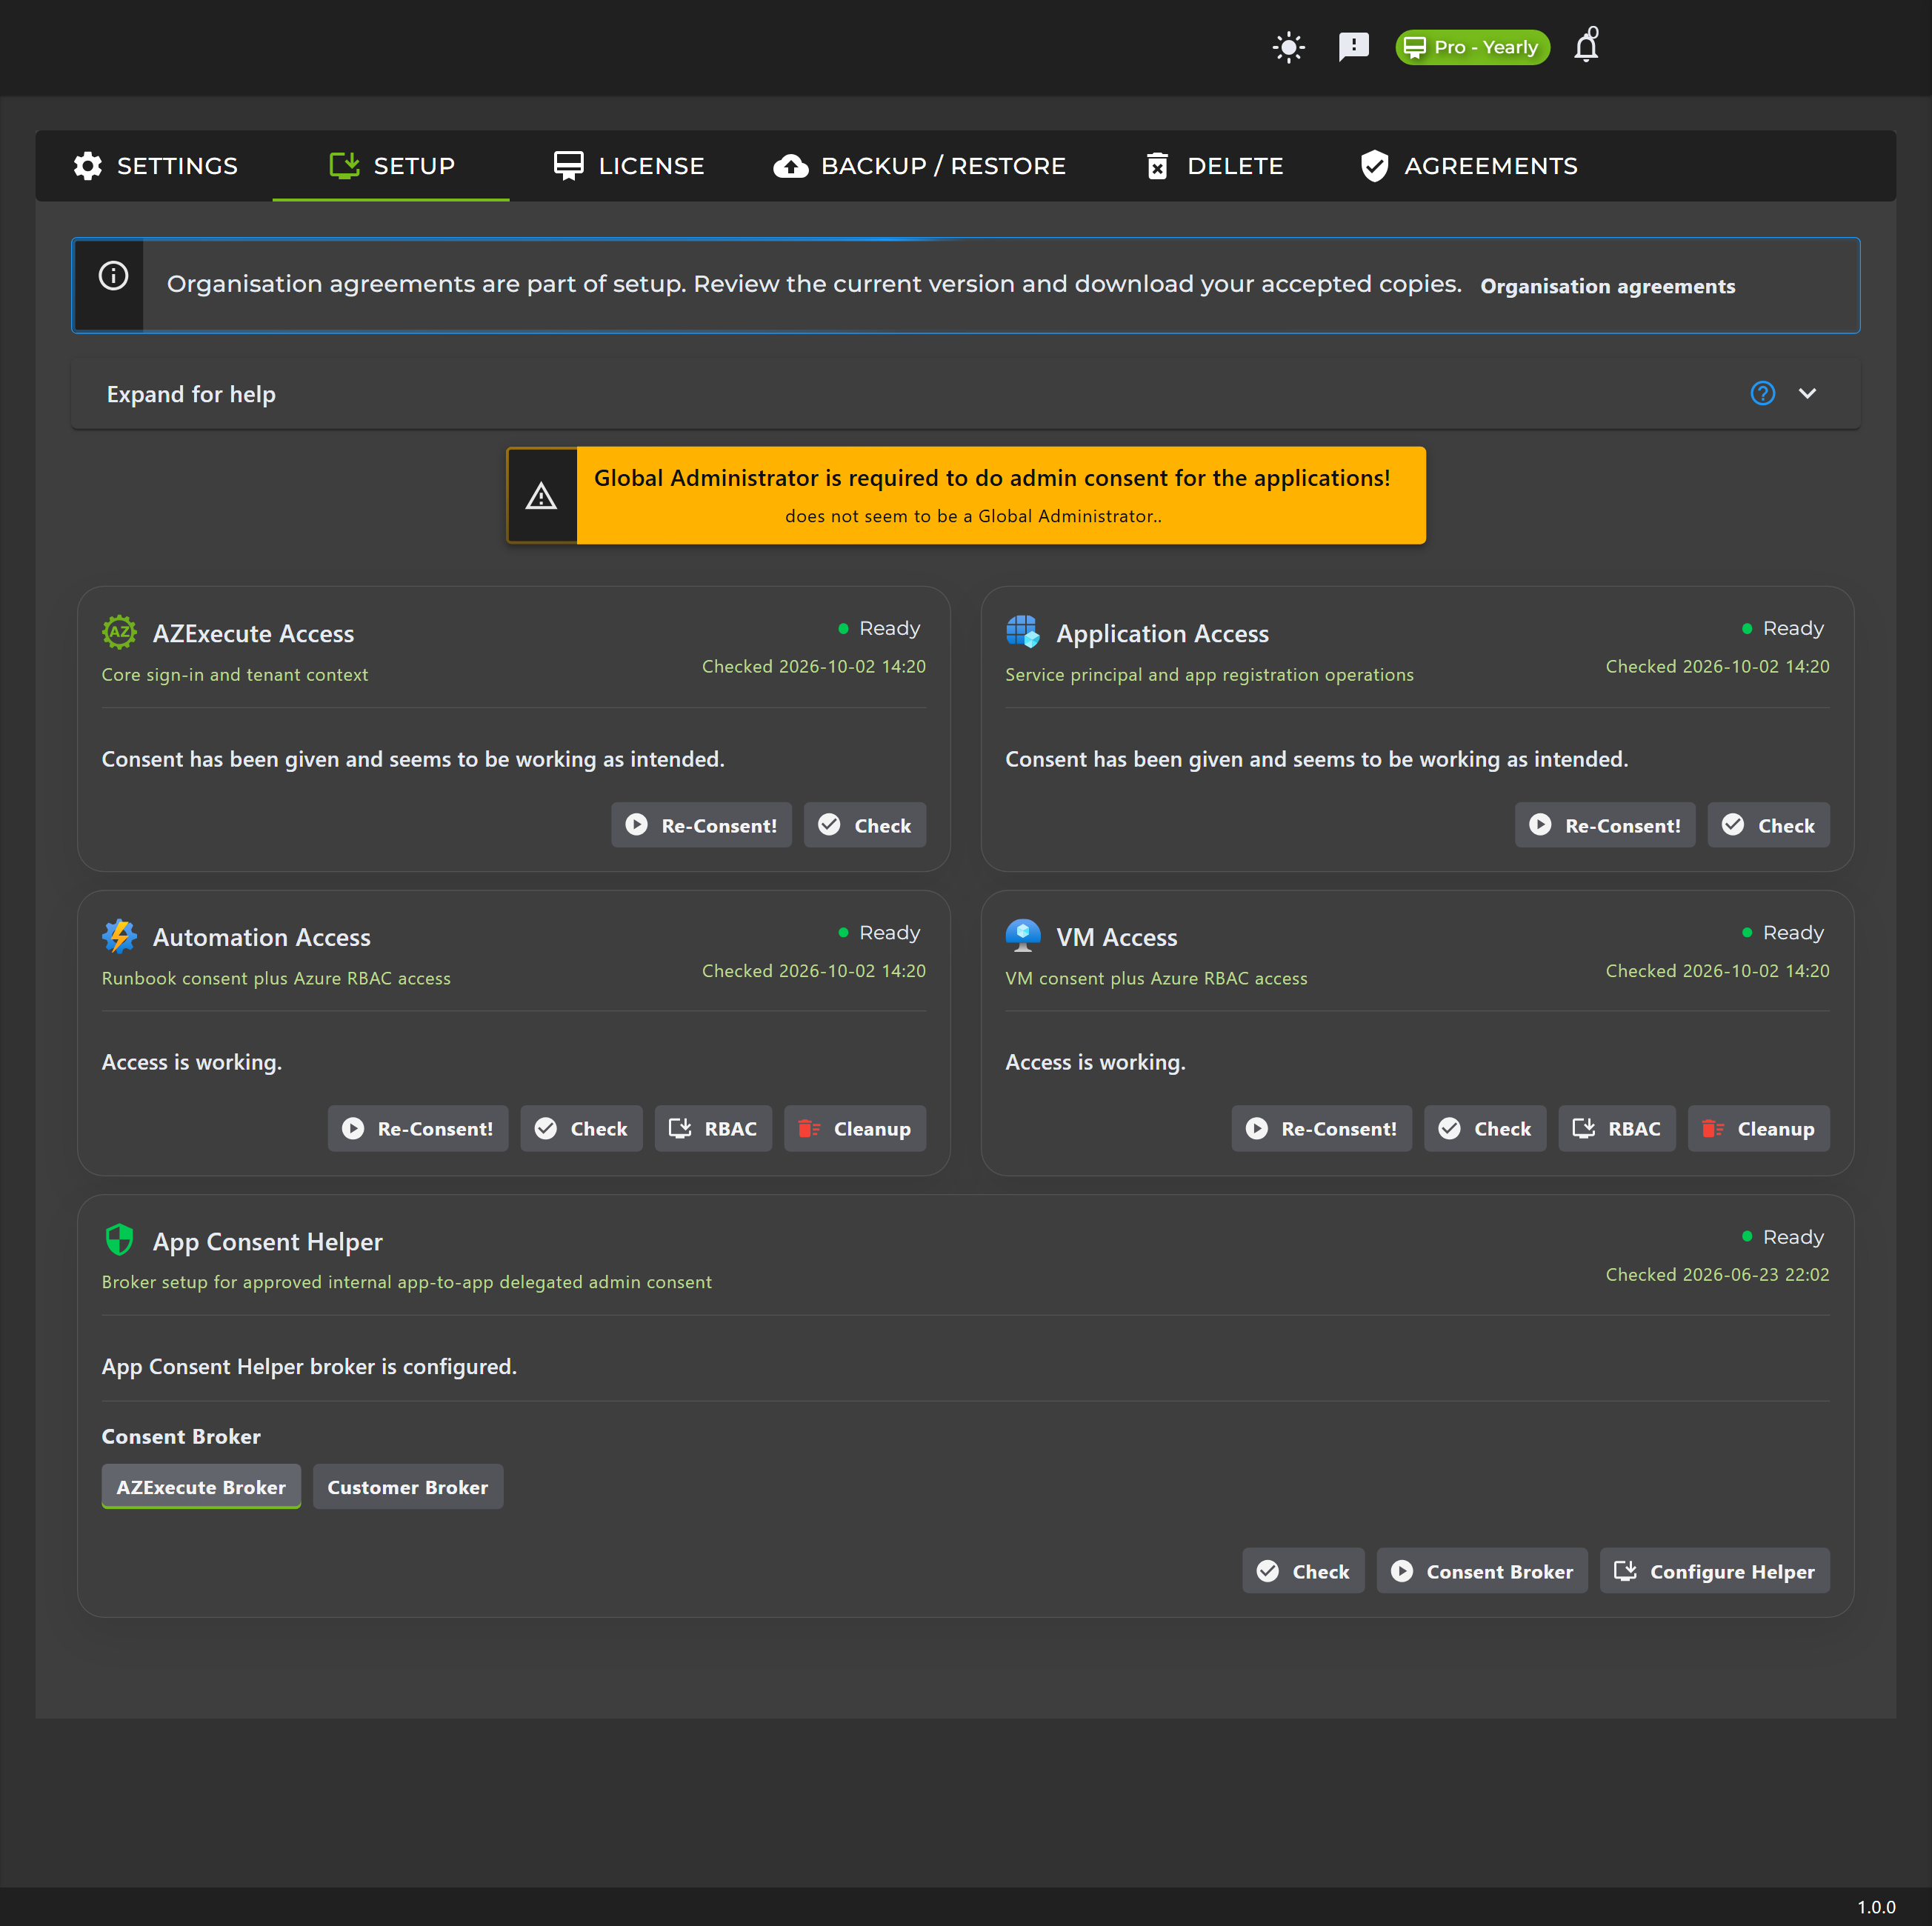Re-Consent Automation Access

tap(418, 1128)
